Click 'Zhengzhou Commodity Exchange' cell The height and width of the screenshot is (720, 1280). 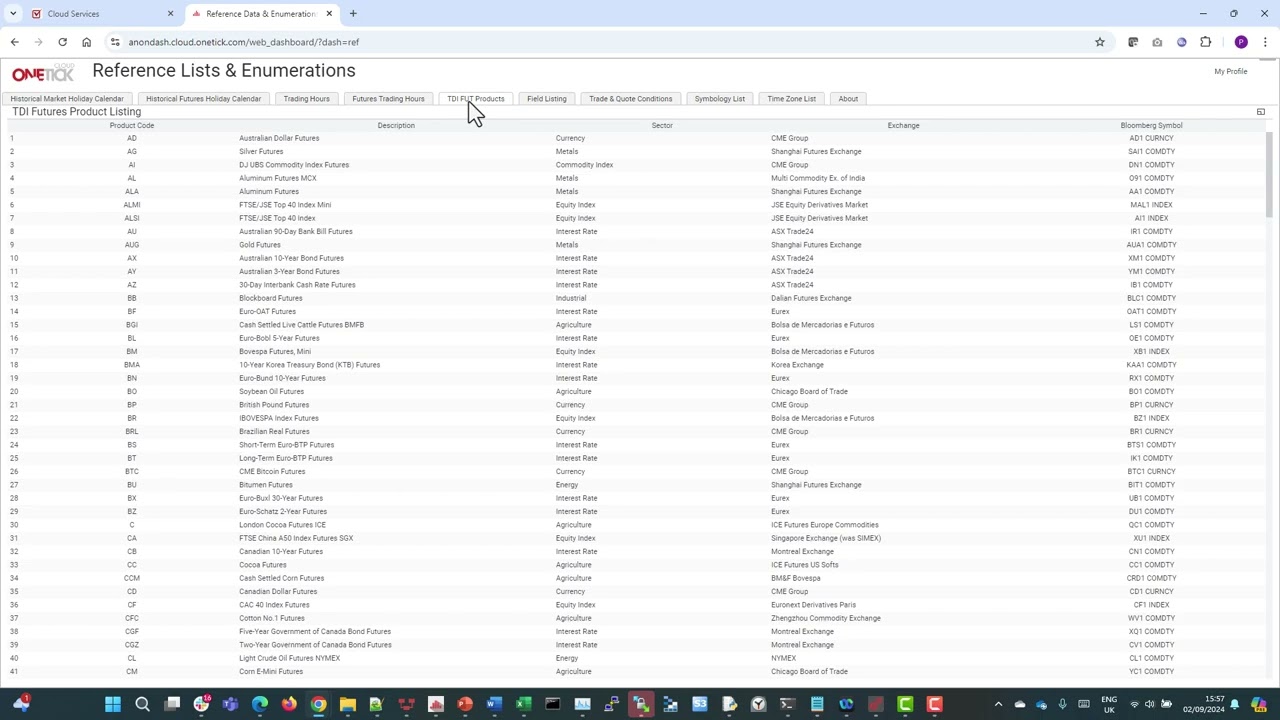[x=826, y=618]
